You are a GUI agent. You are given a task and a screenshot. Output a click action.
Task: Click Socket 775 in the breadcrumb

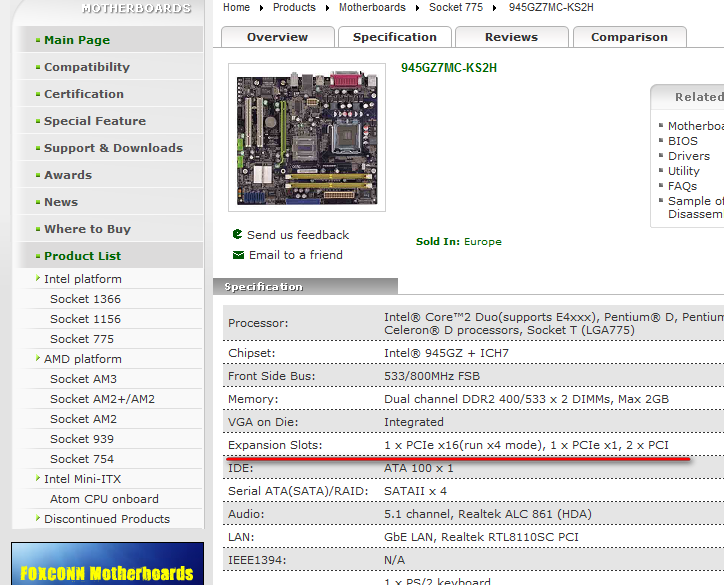click(456, 7)
